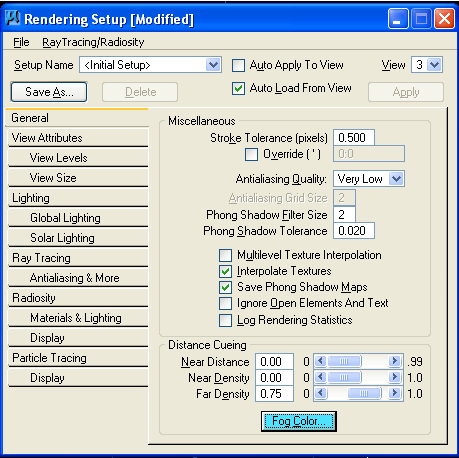Open the Fog Color picker
This screenshot has width=459, height=458.
pyautogui.click(x=299, y=421)
